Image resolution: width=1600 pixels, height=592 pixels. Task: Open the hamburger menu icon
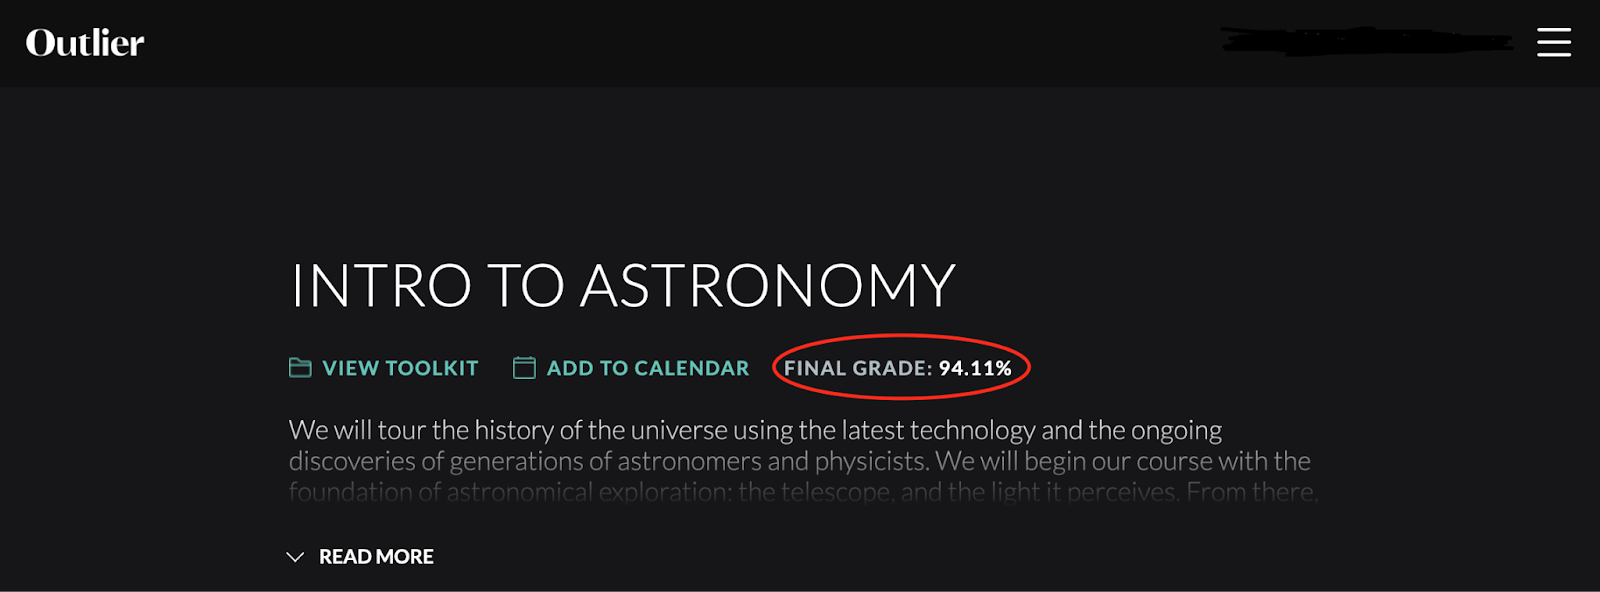[1553, 42]
